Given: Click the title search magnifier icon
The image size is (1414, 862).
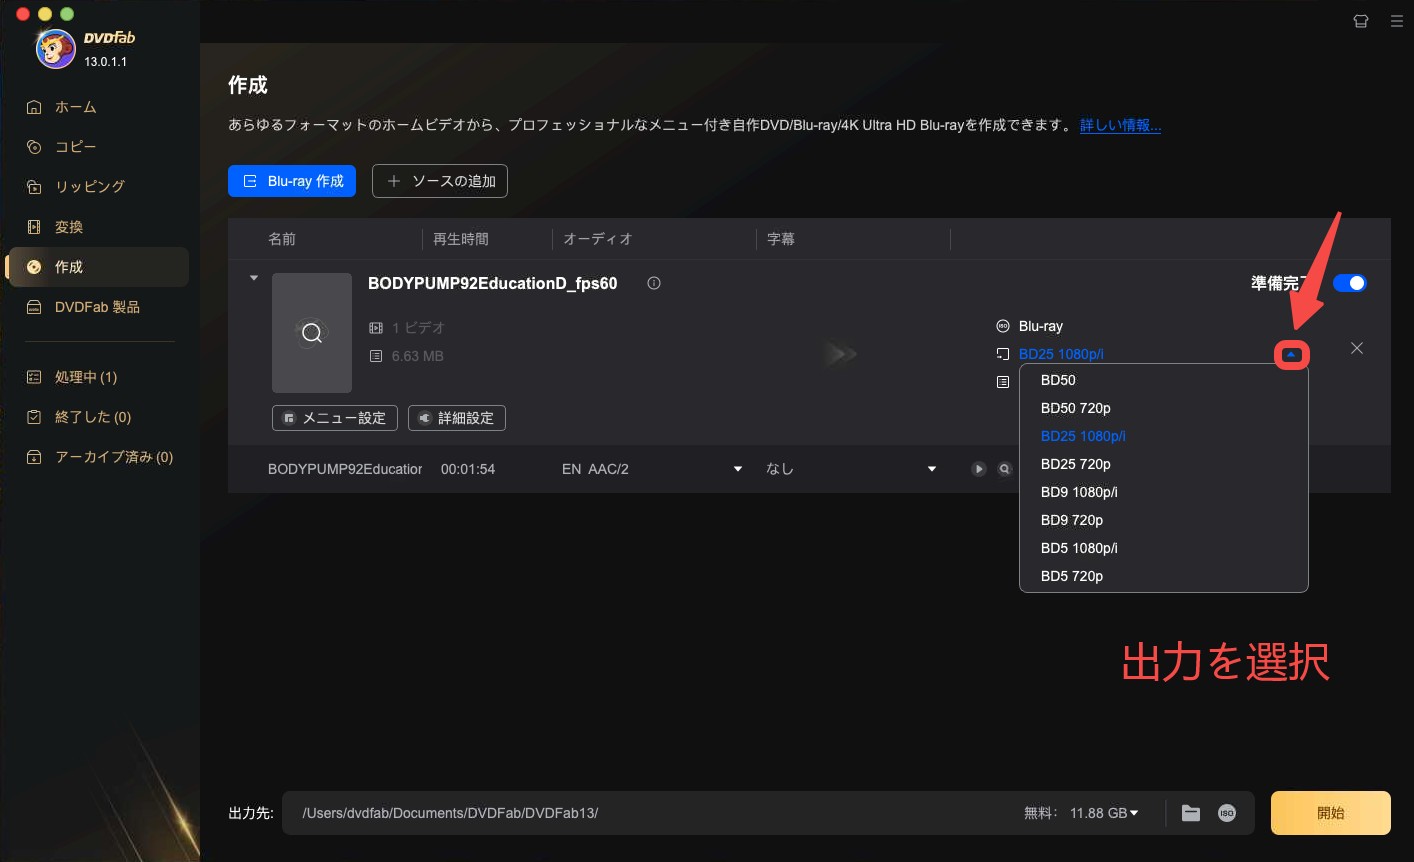Looking at the screenshot, I should pyautogui.click(x=1004, y=469).
